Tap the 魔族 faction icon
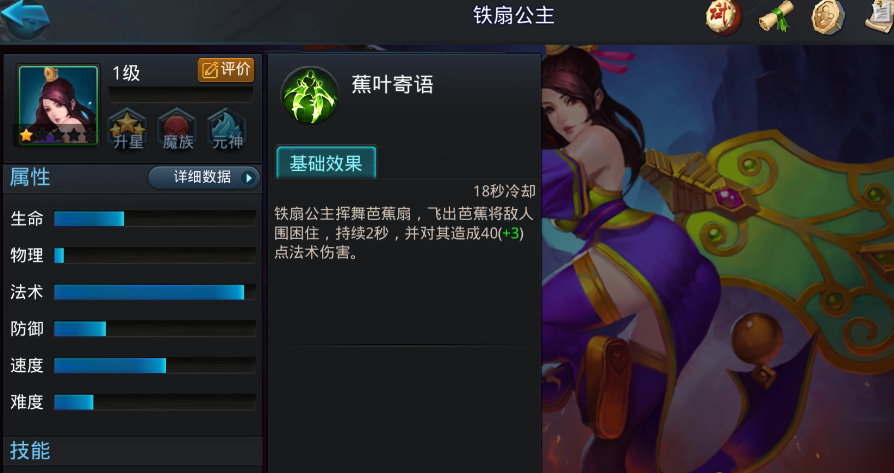Viewport: 894px width, 473px height. [178, 130]
